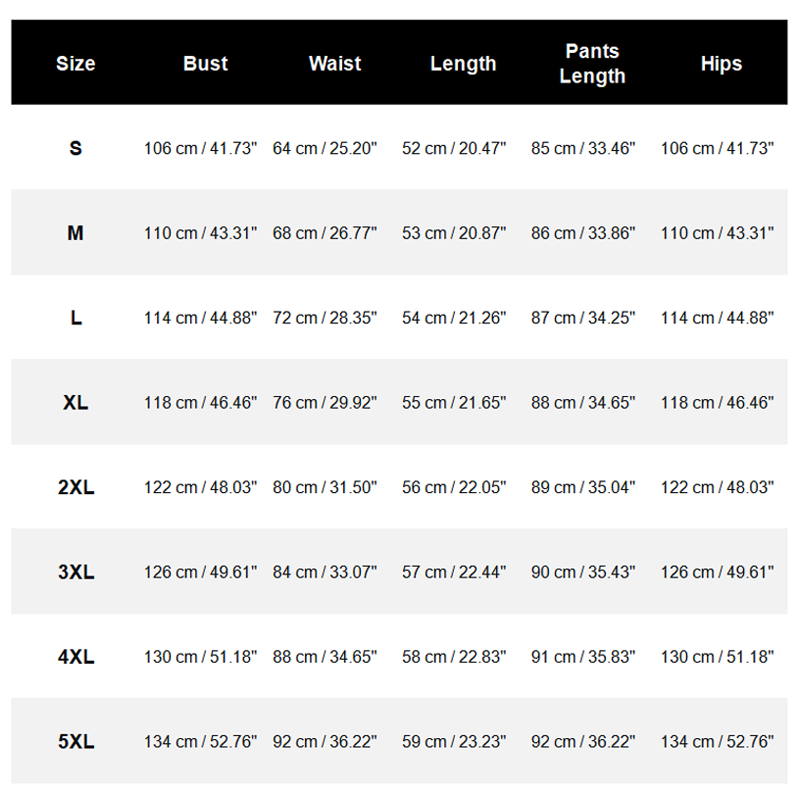
Task: Click the Length column header
Action: pyautogui.click(x=463, y=64)
